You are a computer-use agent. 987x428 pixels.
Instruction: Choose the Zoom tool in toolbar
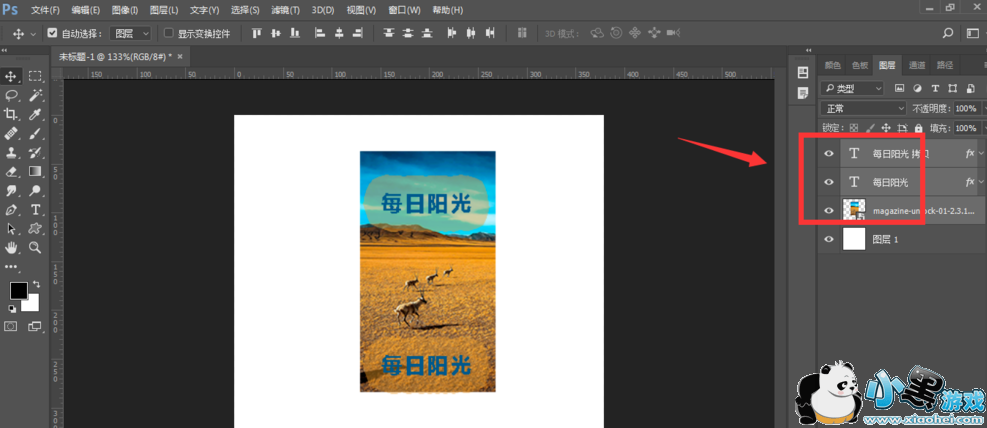[35, 247]
